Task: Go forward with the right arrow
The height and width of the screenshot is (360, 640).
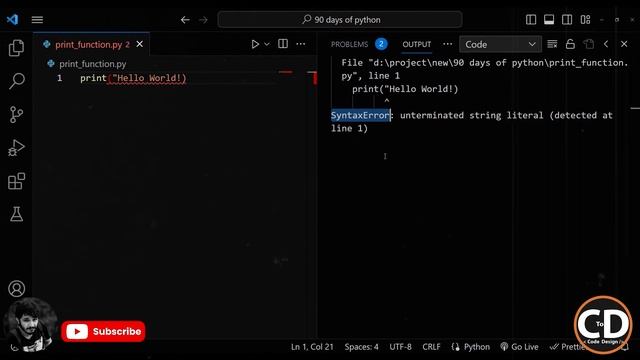Action: 203,20
